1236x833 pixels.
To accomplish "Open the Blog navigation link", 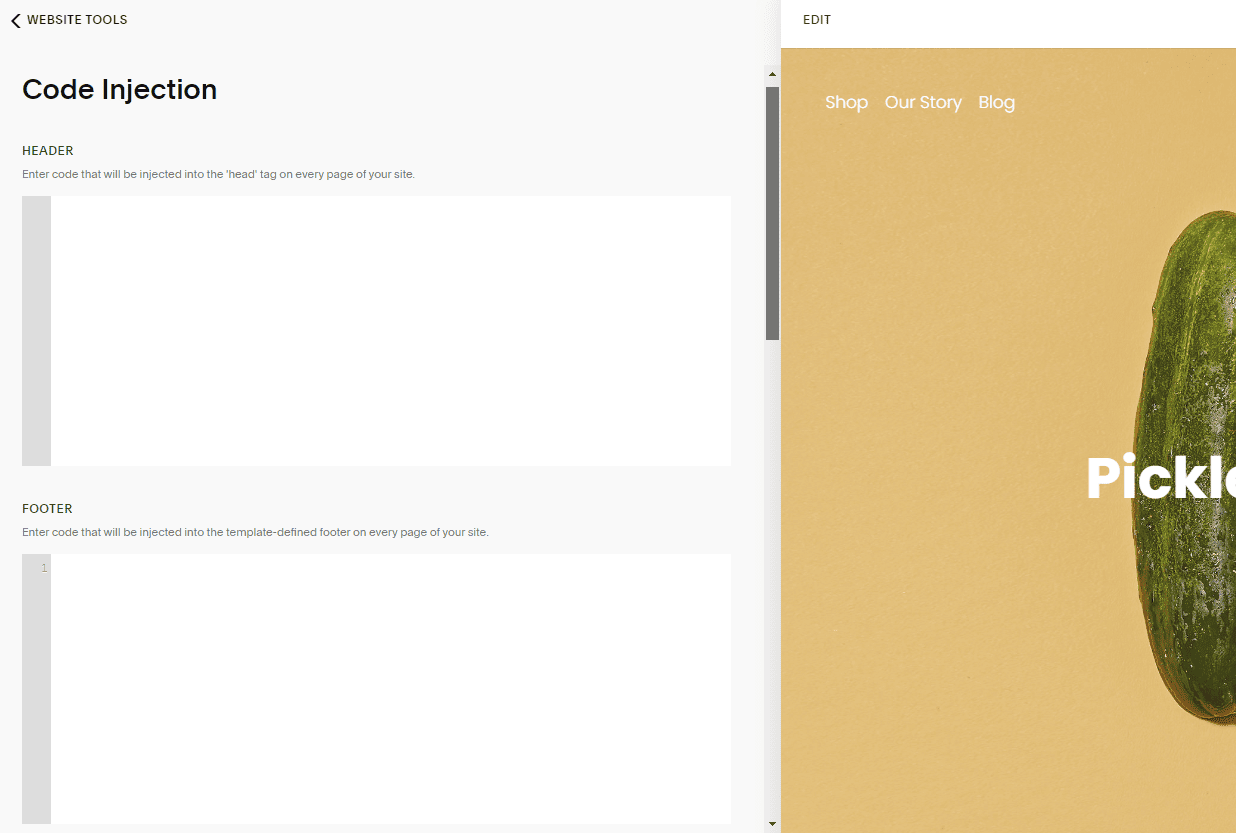I will click(x=996, y=102).
